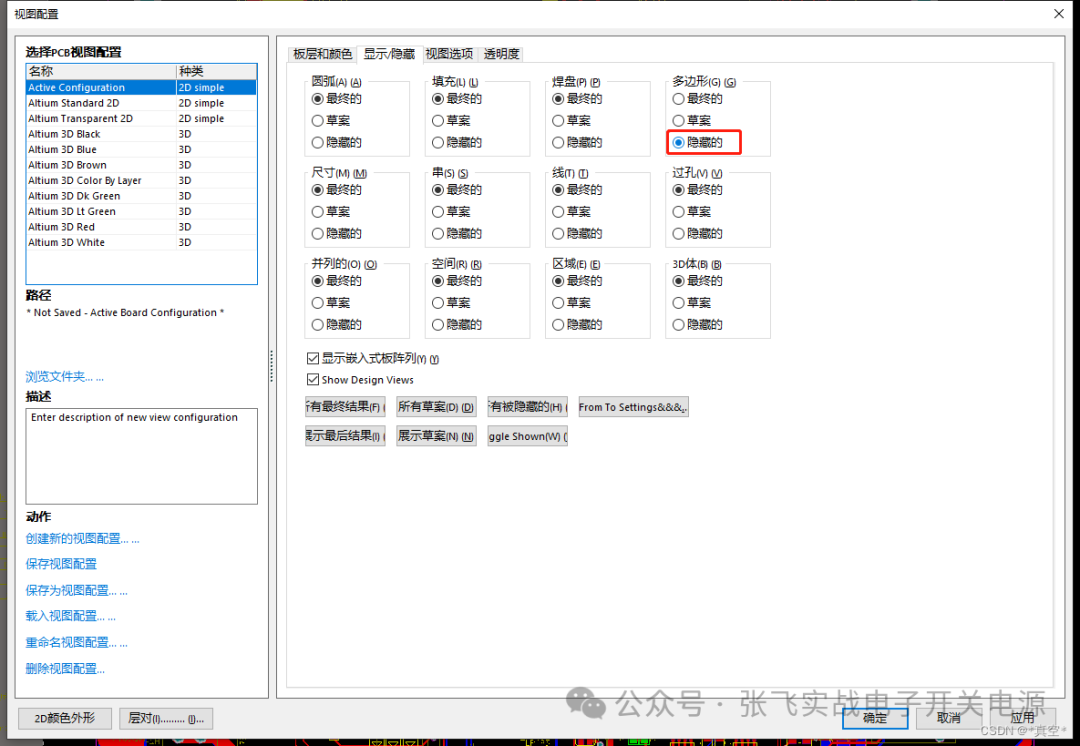1080x746 pixels.
Task: Open the 删除视图配置 action
Action: [64, 667]
